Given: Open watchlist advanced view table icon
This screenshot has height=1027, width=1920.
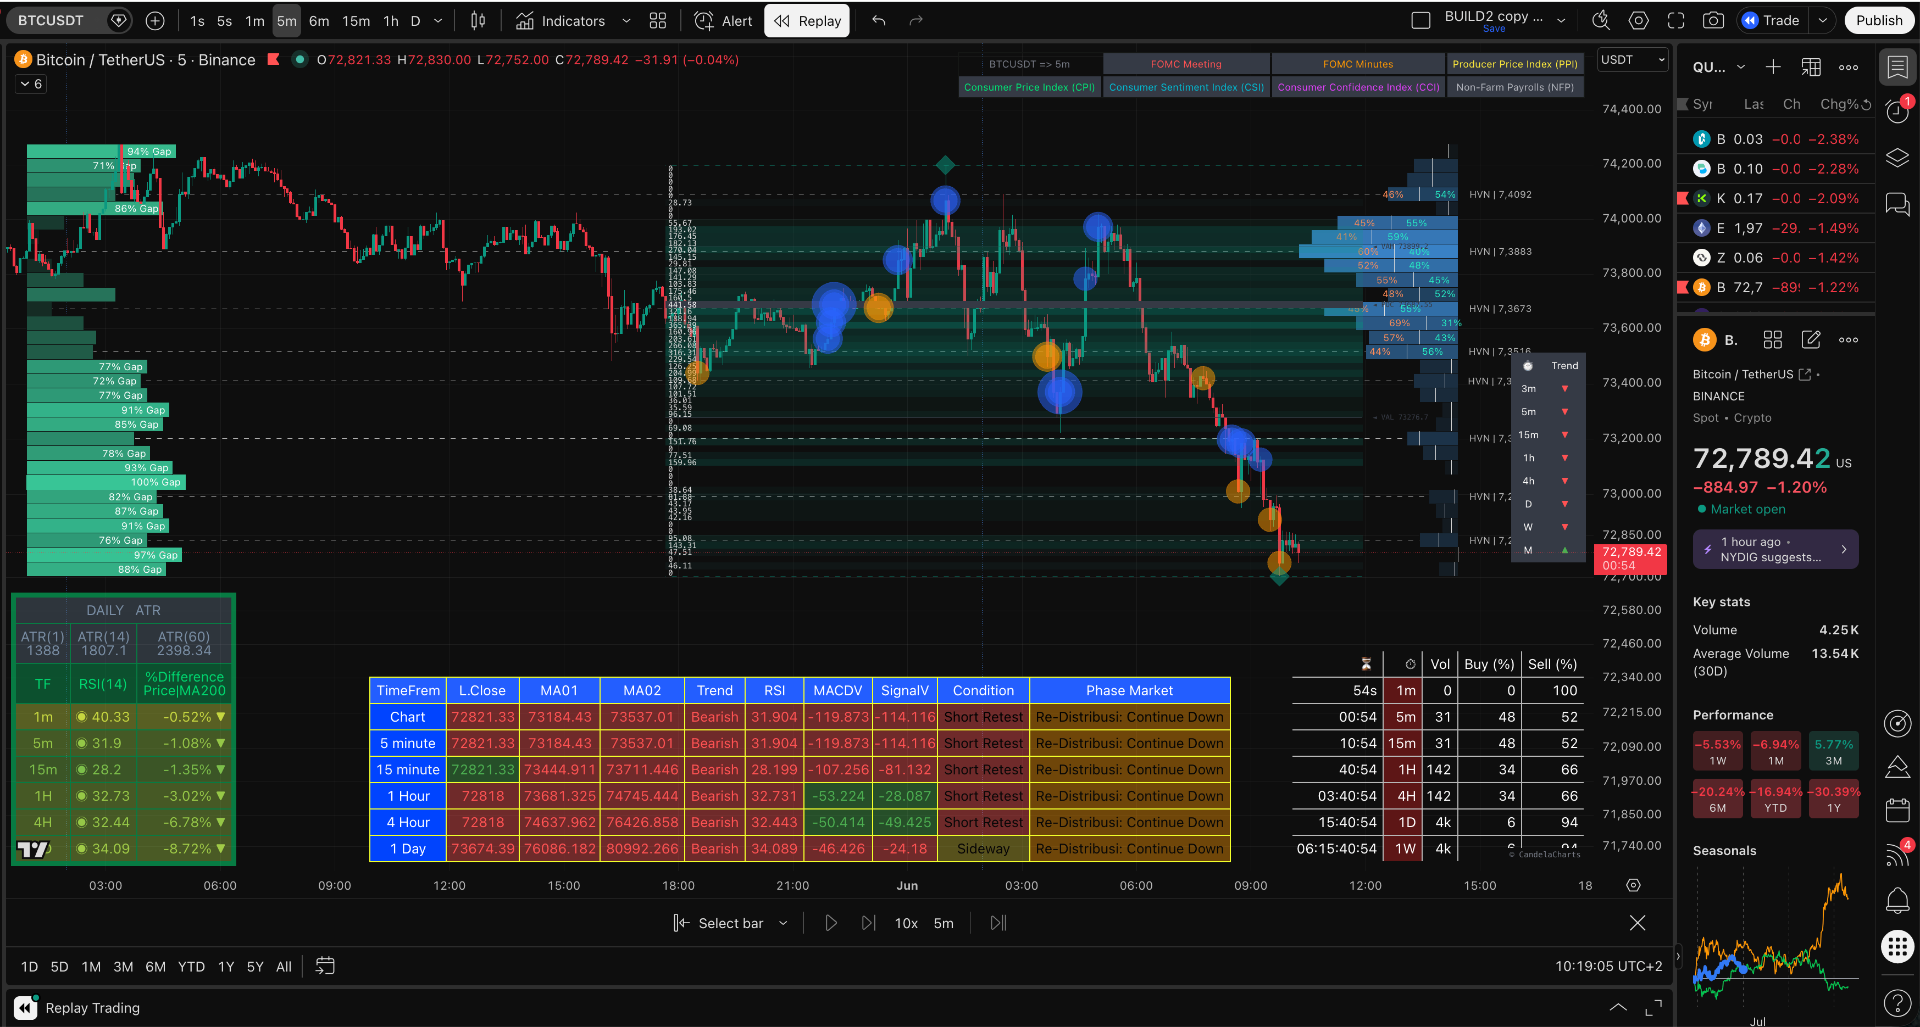Looking at the screenshot, I should (1811, 67).
